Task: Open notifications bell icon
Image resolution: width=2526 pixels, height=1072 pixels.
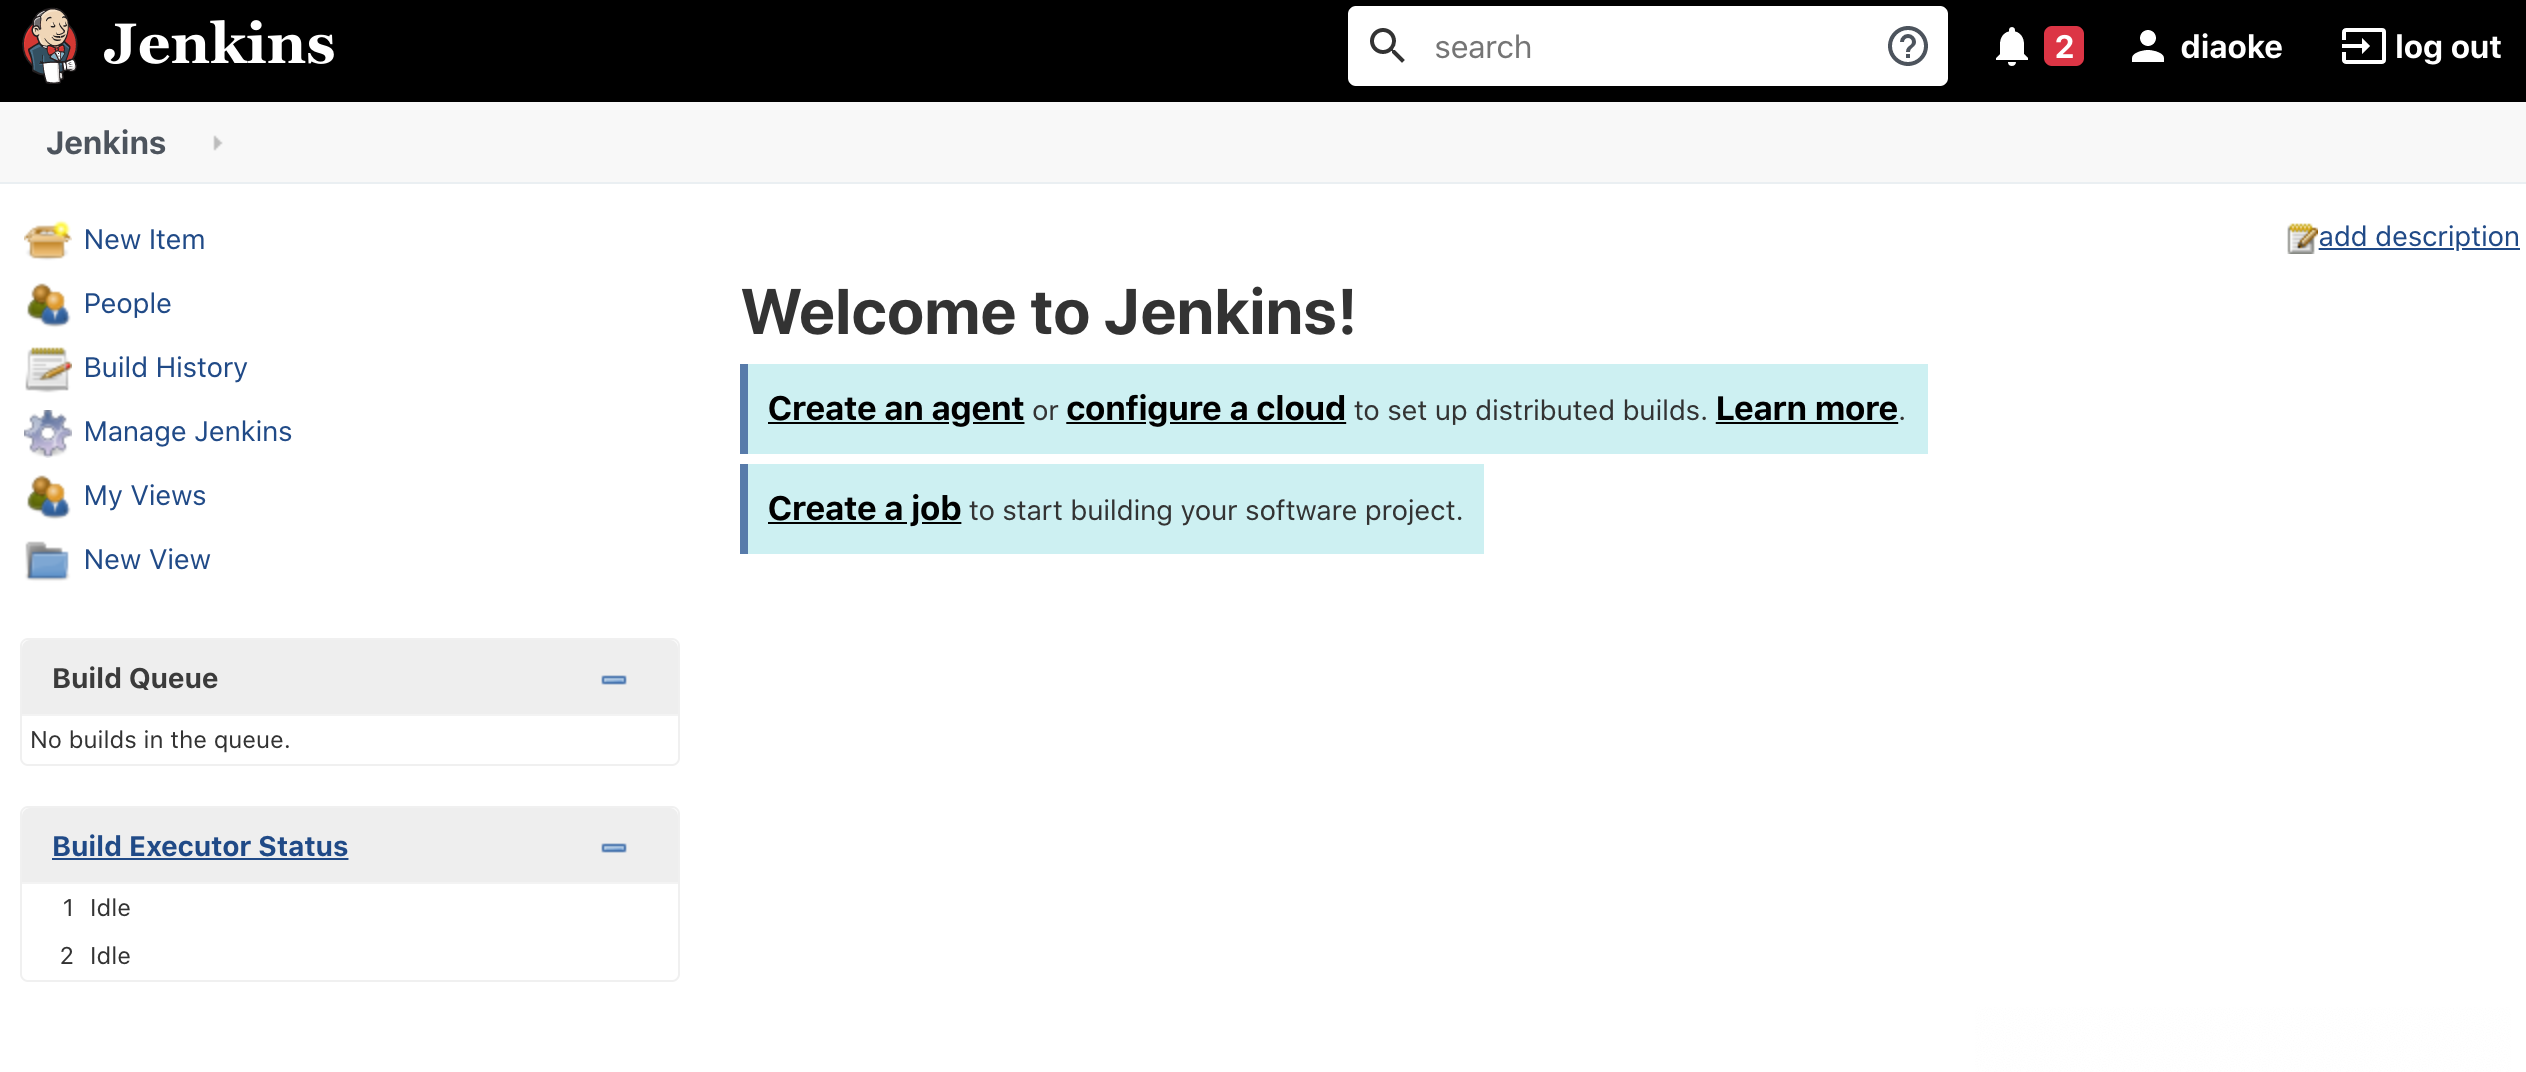Action: [x=2011, y=47]
